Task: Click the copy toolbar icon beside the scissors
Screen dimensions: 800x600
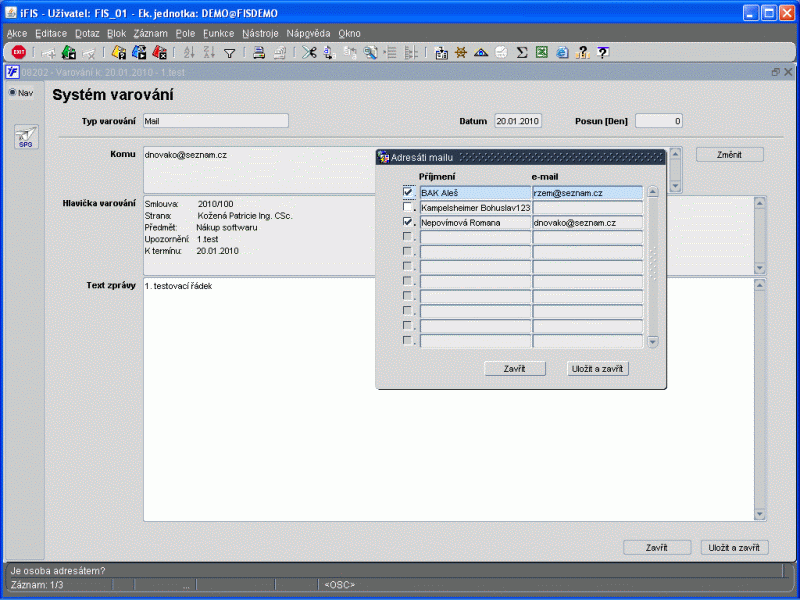Action: [x=329, y=52]
